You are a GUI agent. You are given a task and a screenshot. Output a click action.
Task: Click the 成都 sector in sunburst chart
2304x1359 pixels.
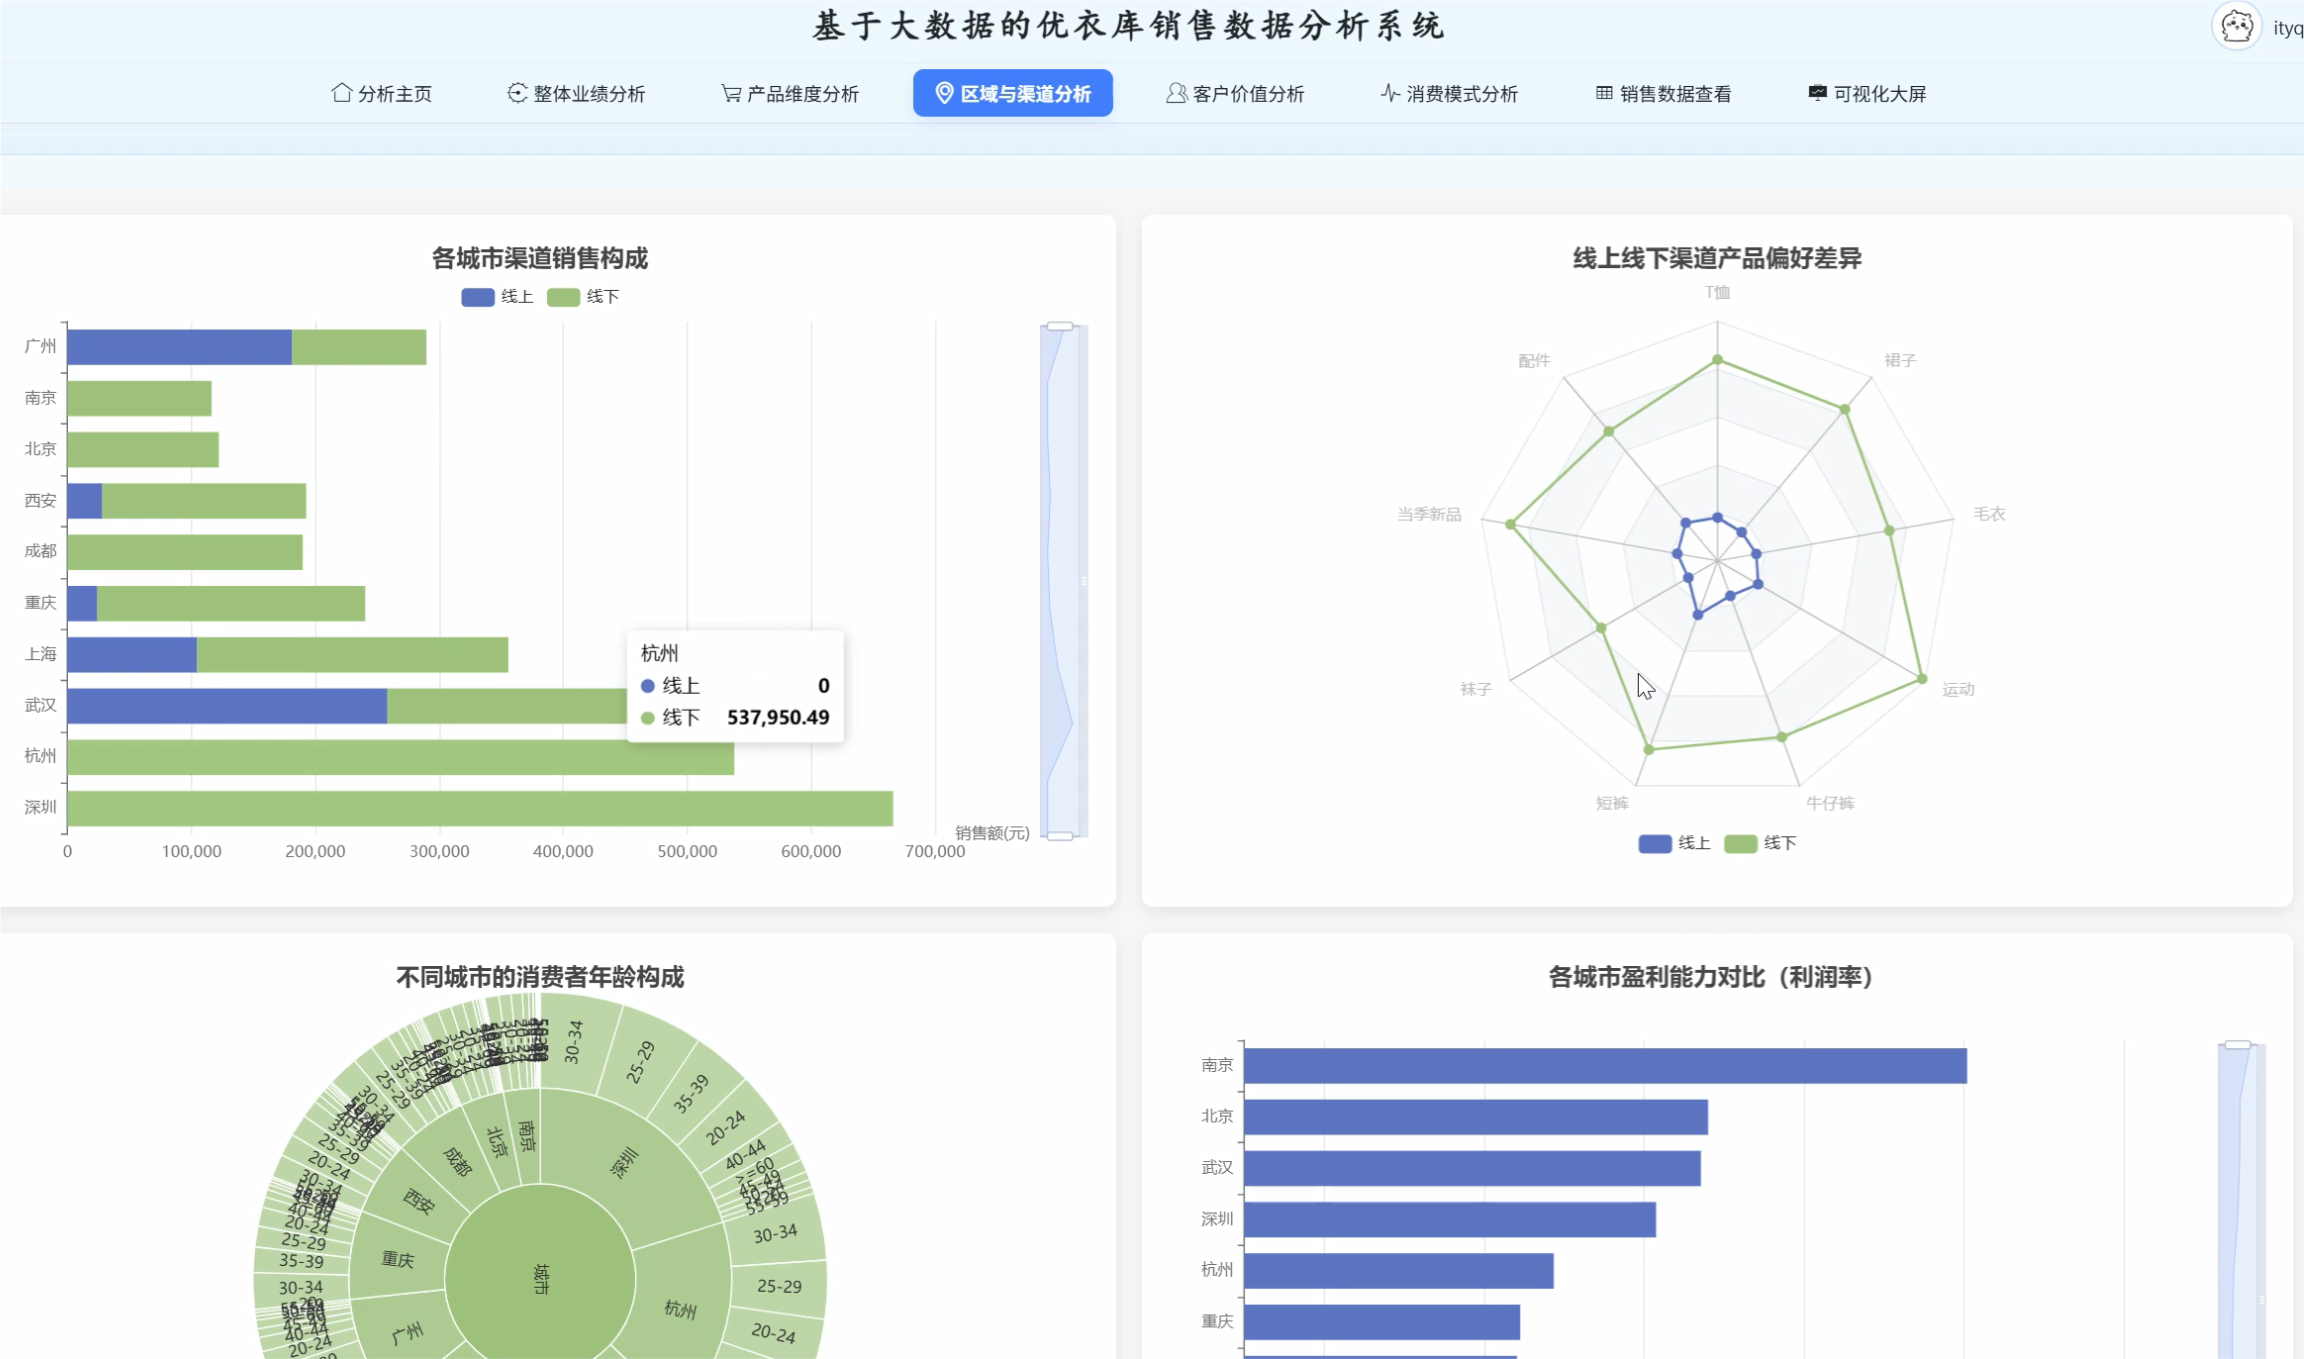coord(457,1161)
